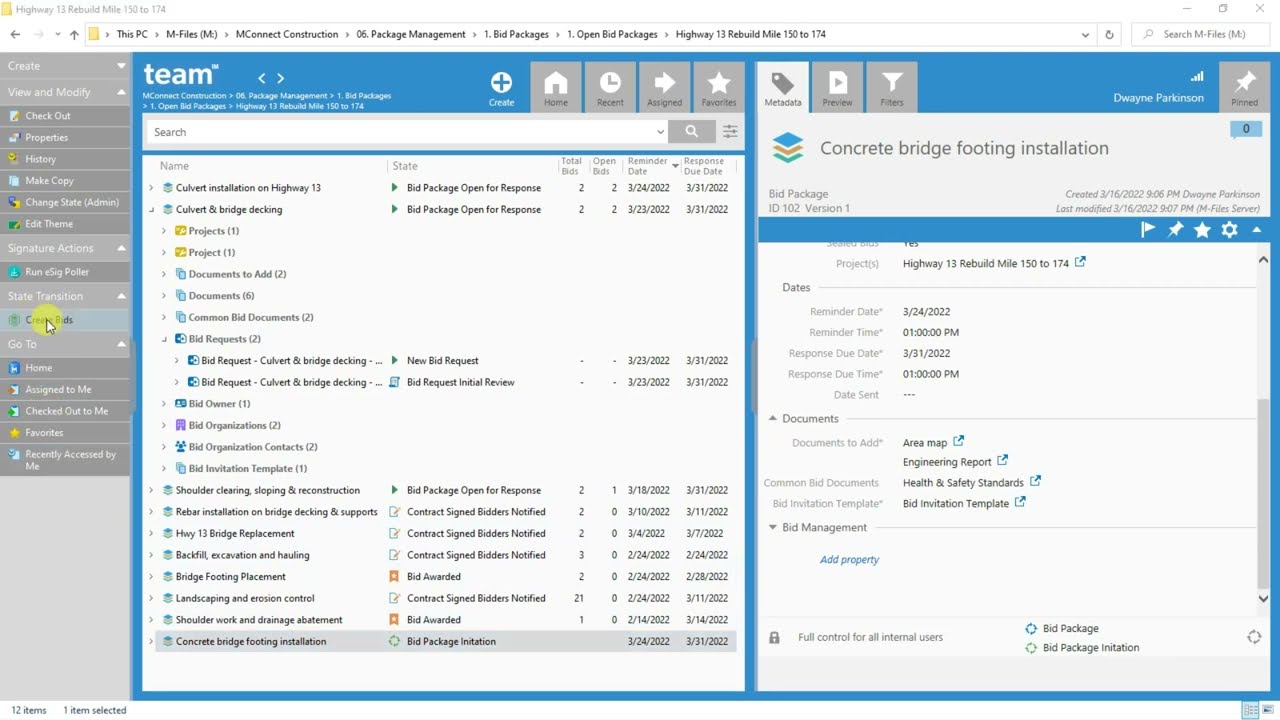The image size is (1280, 720).
Task: Open the Home view icon
Action: [556, 84]
